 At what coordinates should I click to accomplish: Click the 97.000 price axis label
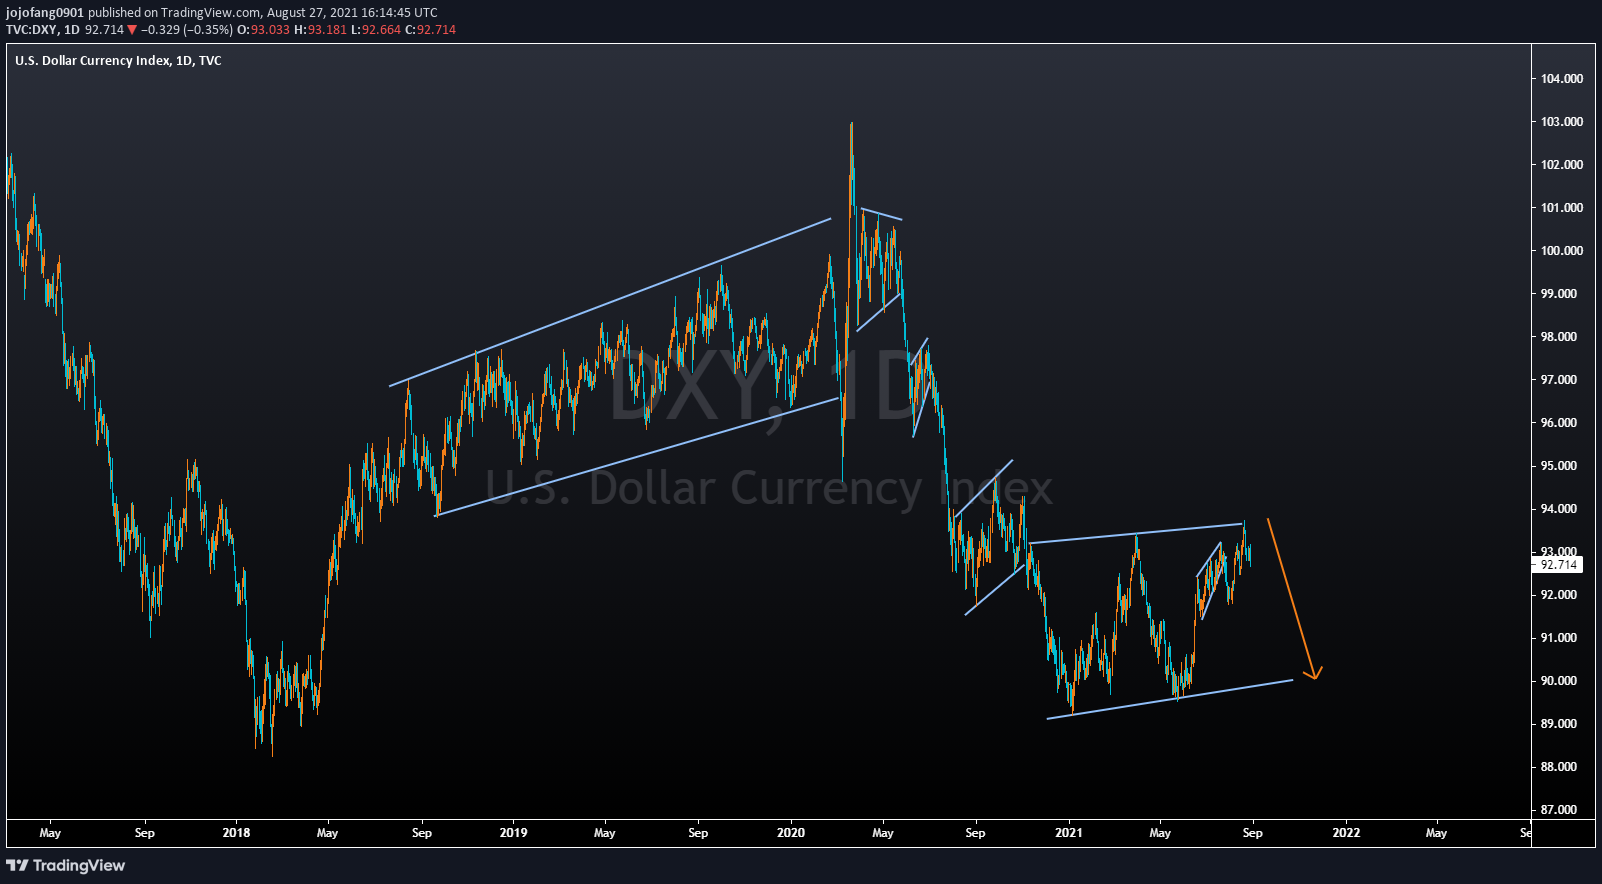[1561, 380]
